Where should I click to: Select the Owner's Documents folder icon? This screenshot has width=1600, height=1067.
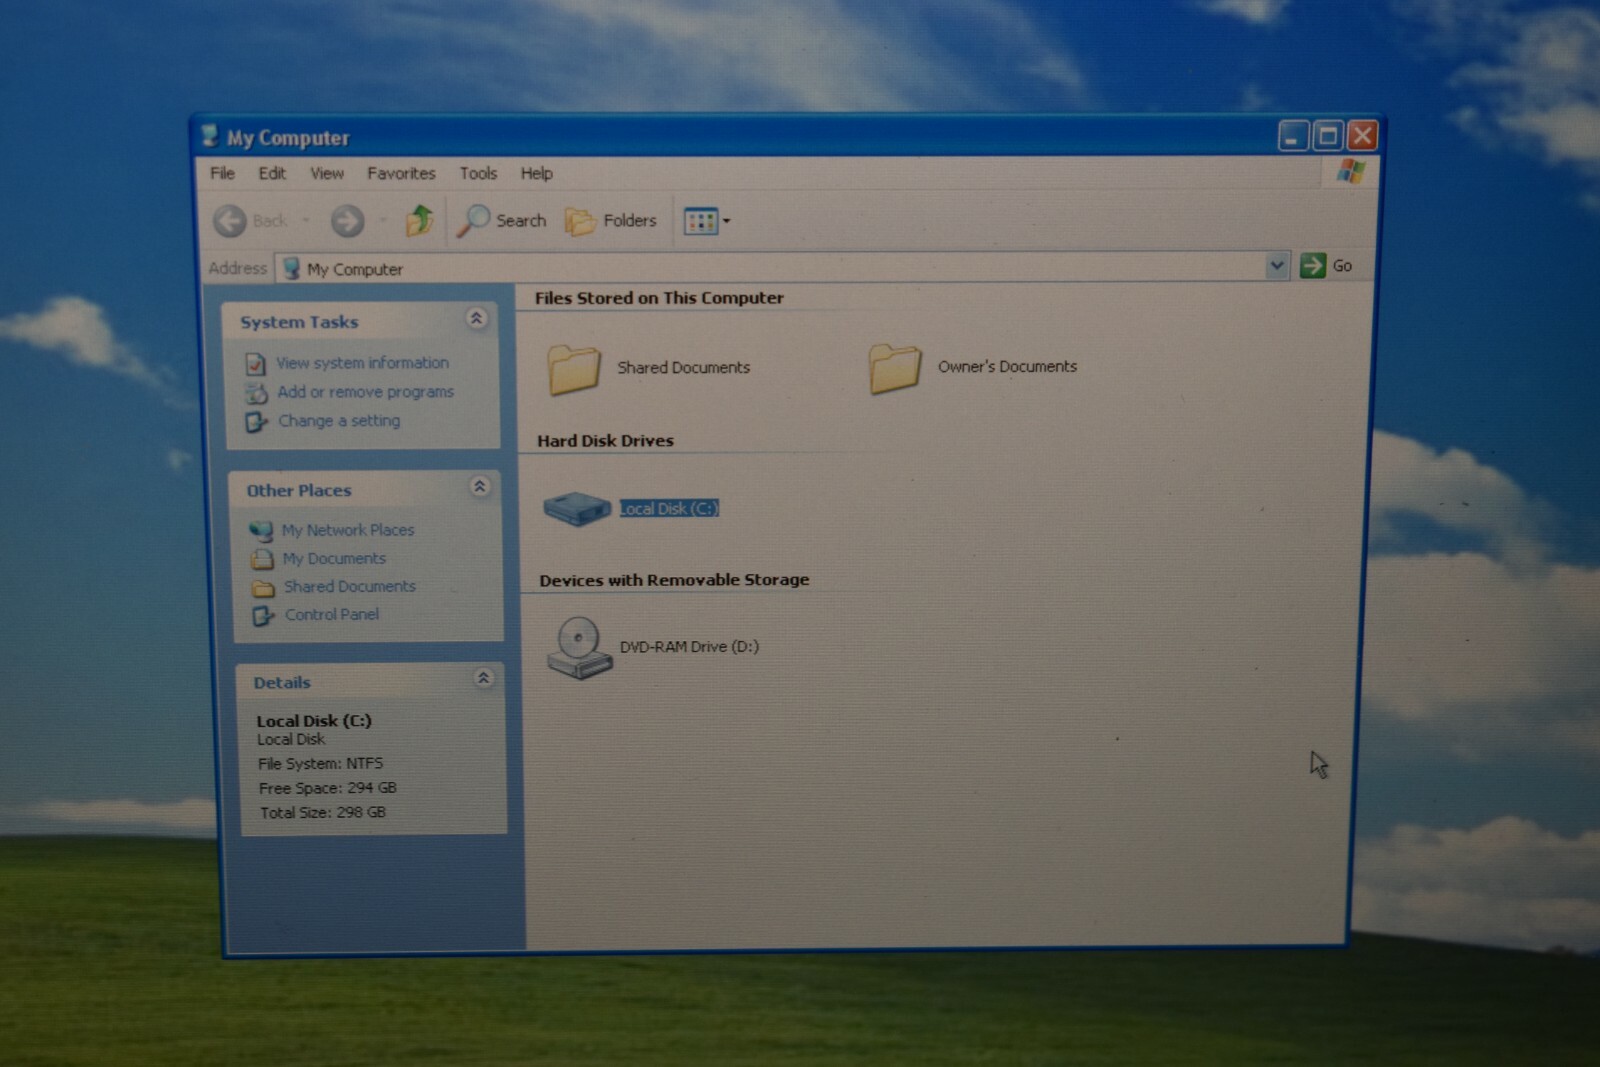click(x=894, y=368)
